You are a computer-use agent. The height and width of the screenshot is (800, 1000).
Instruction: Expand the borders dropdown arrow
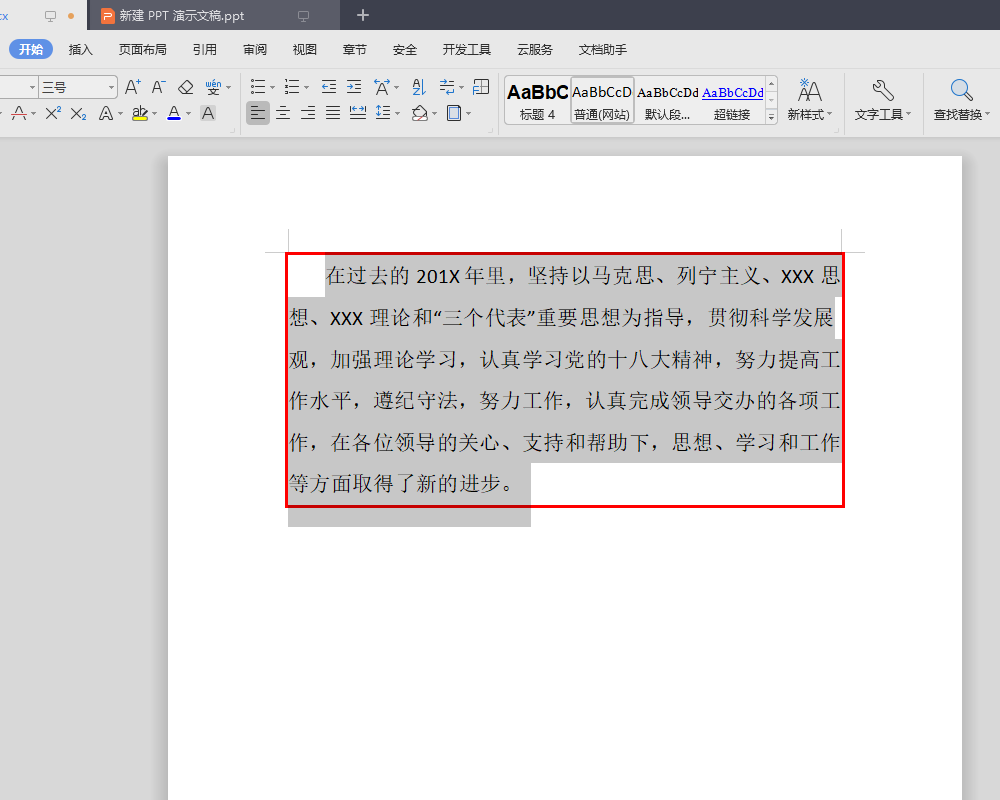468,114
